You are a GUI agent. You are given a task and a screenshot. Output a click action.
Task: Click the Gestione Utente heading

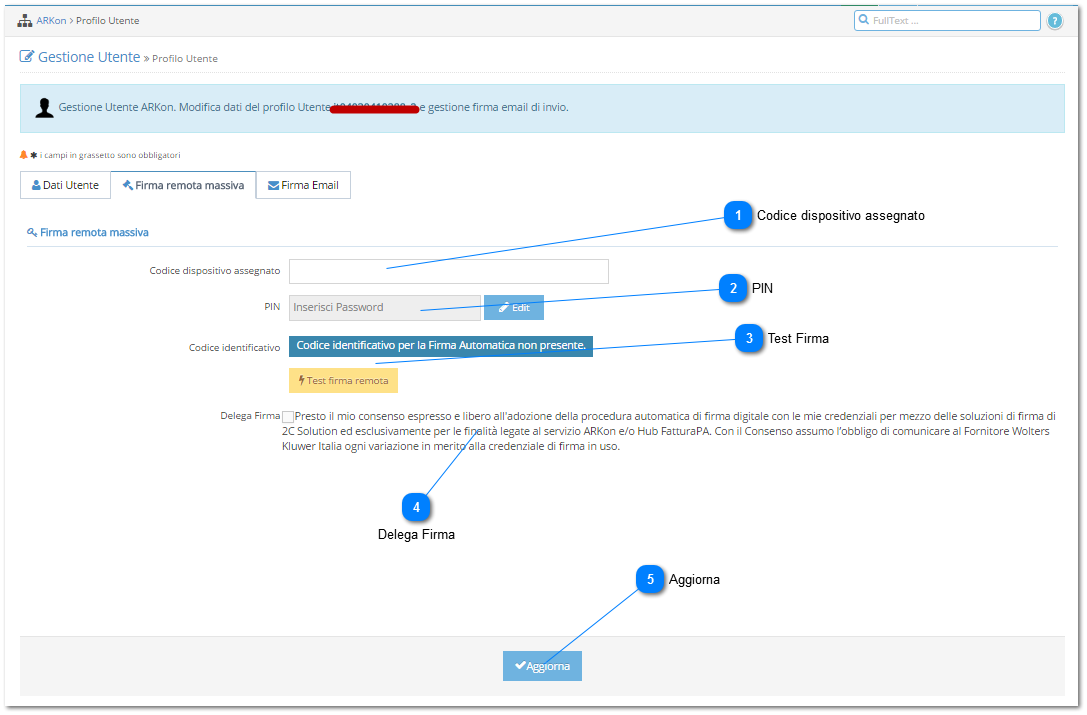click(x=89, y=58)
